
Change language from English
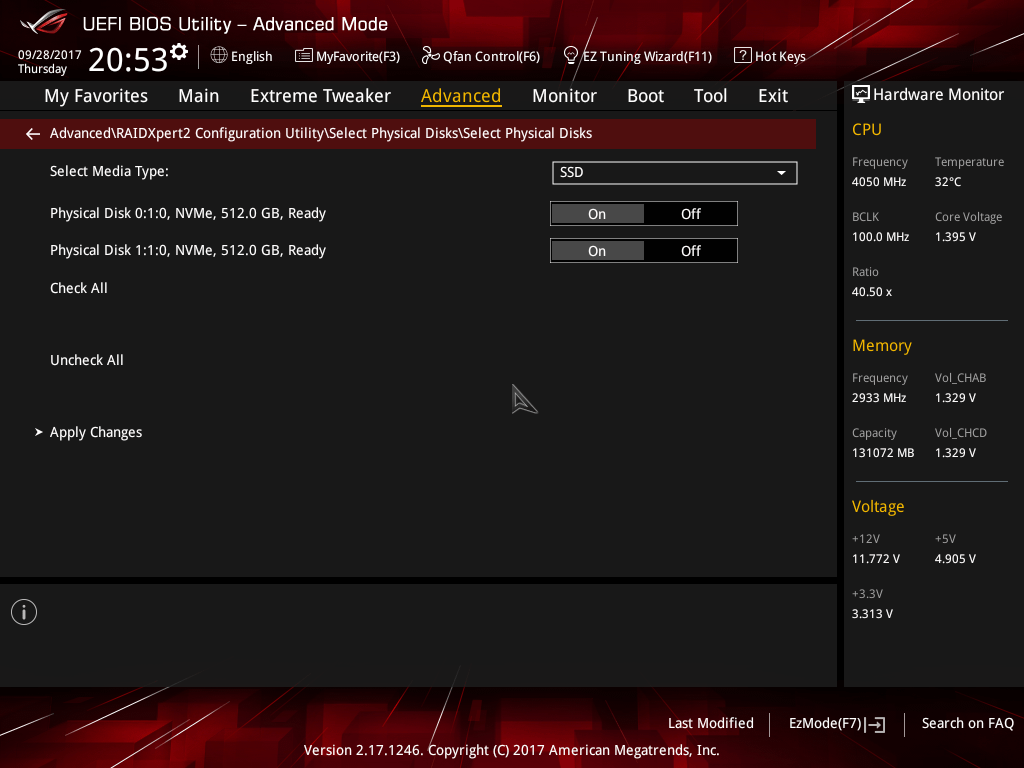(251, 57)
